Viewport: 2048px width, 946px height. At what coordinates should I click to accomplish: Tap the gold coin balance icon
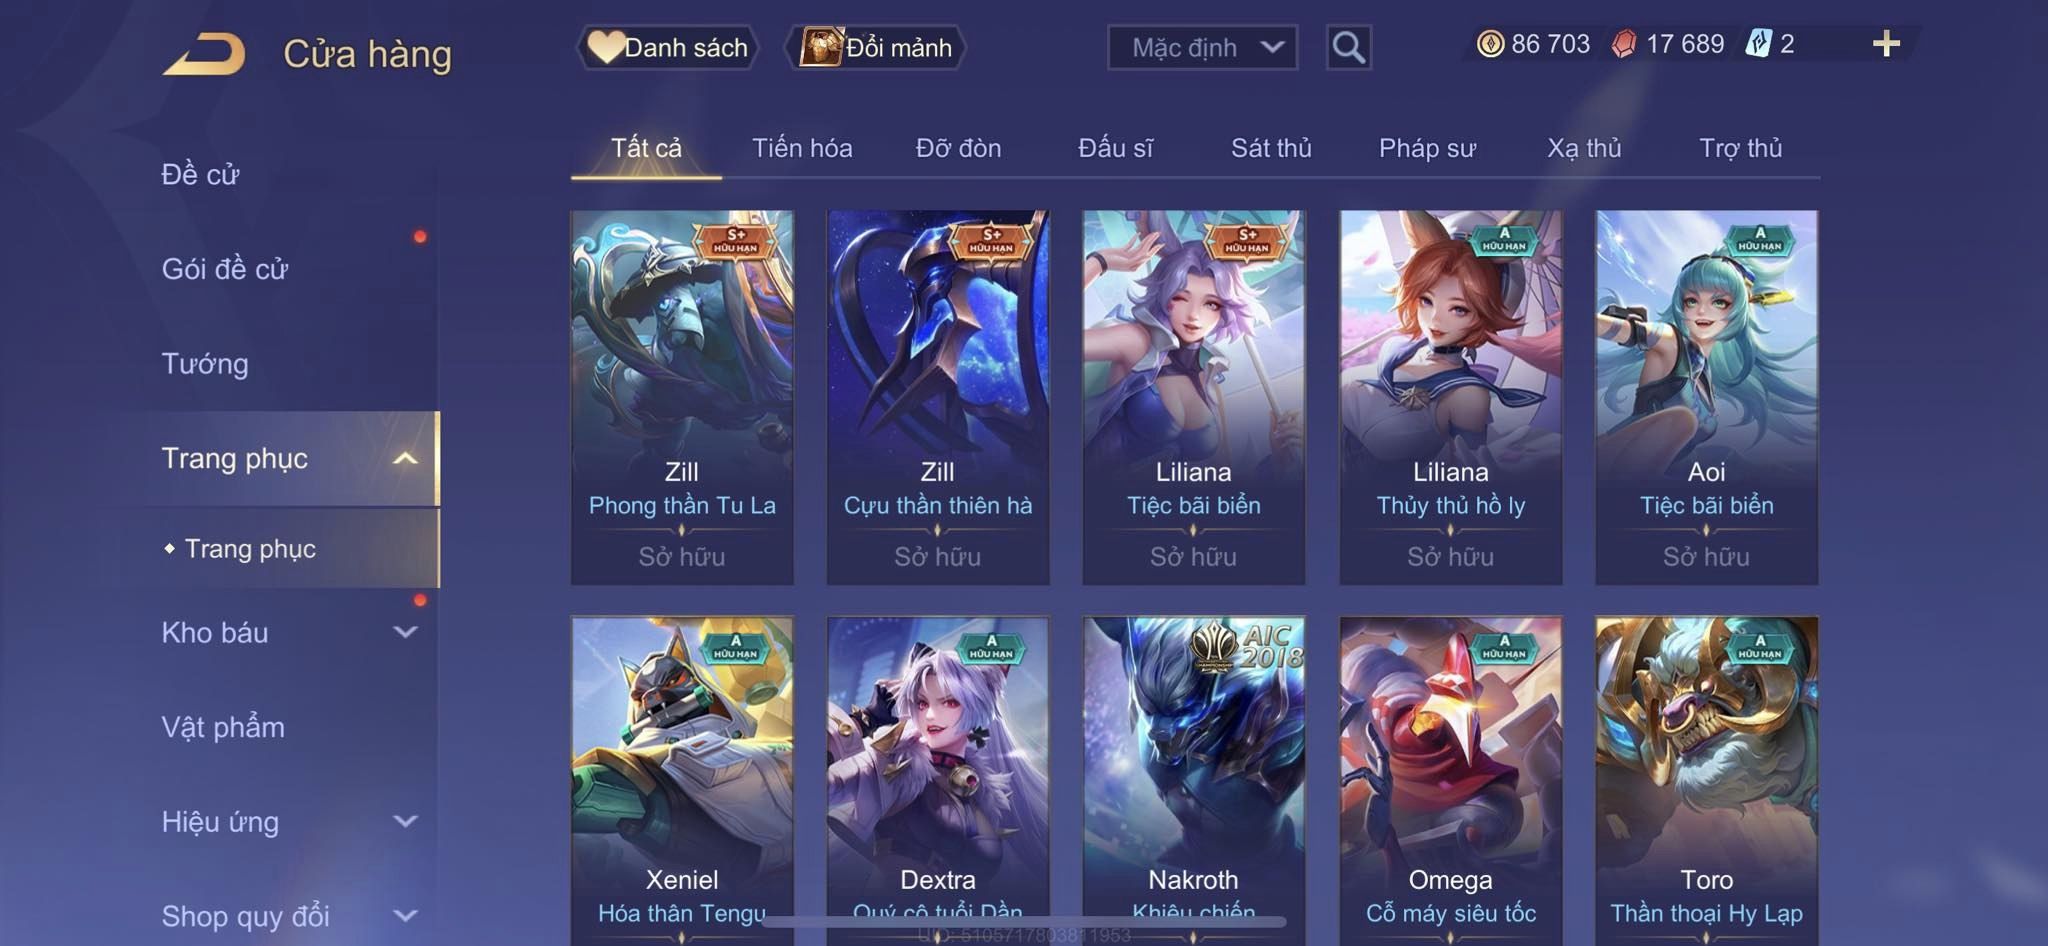pos(1490,44)
